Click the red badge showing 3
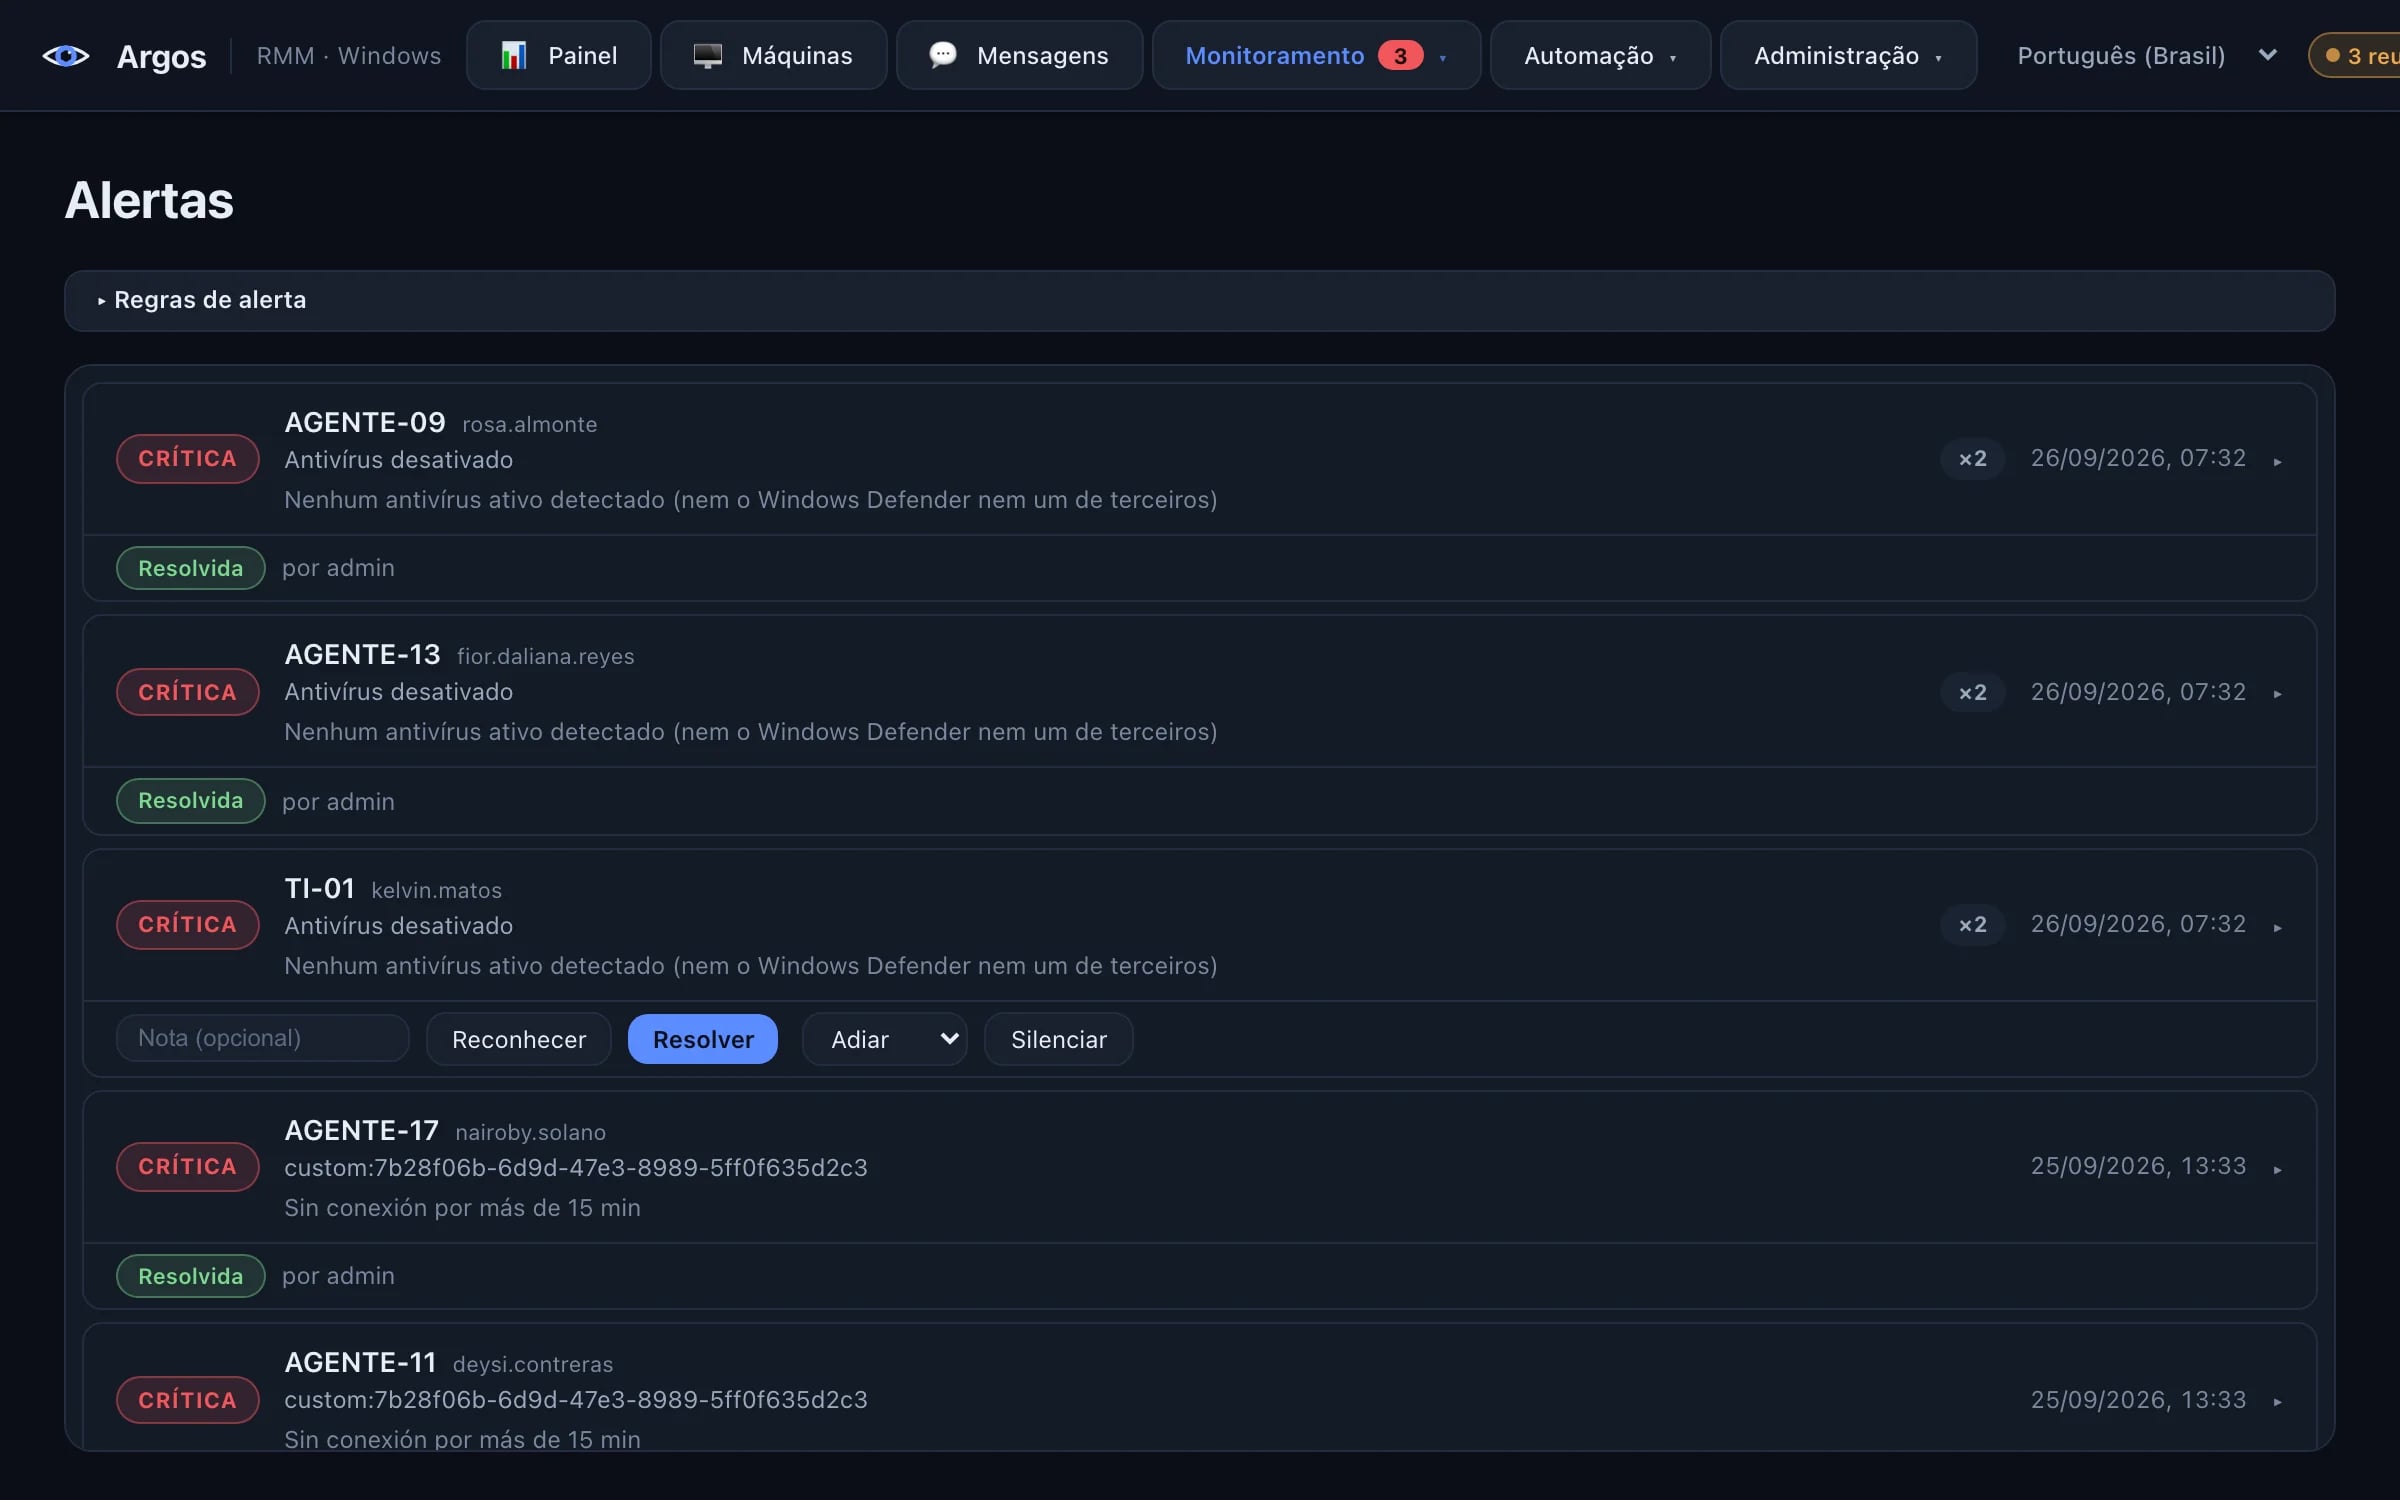 tap(1400, 56)
